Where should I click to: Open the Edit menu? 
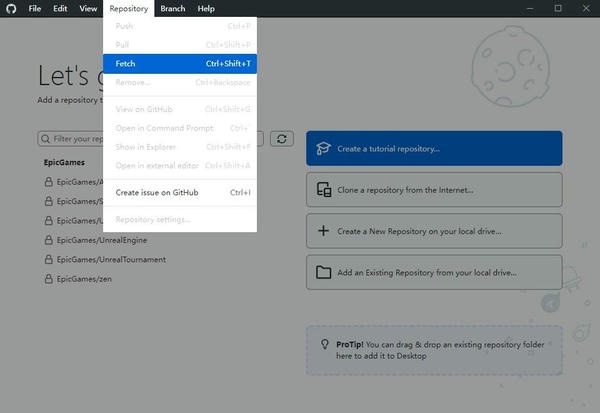click(60, 8)
